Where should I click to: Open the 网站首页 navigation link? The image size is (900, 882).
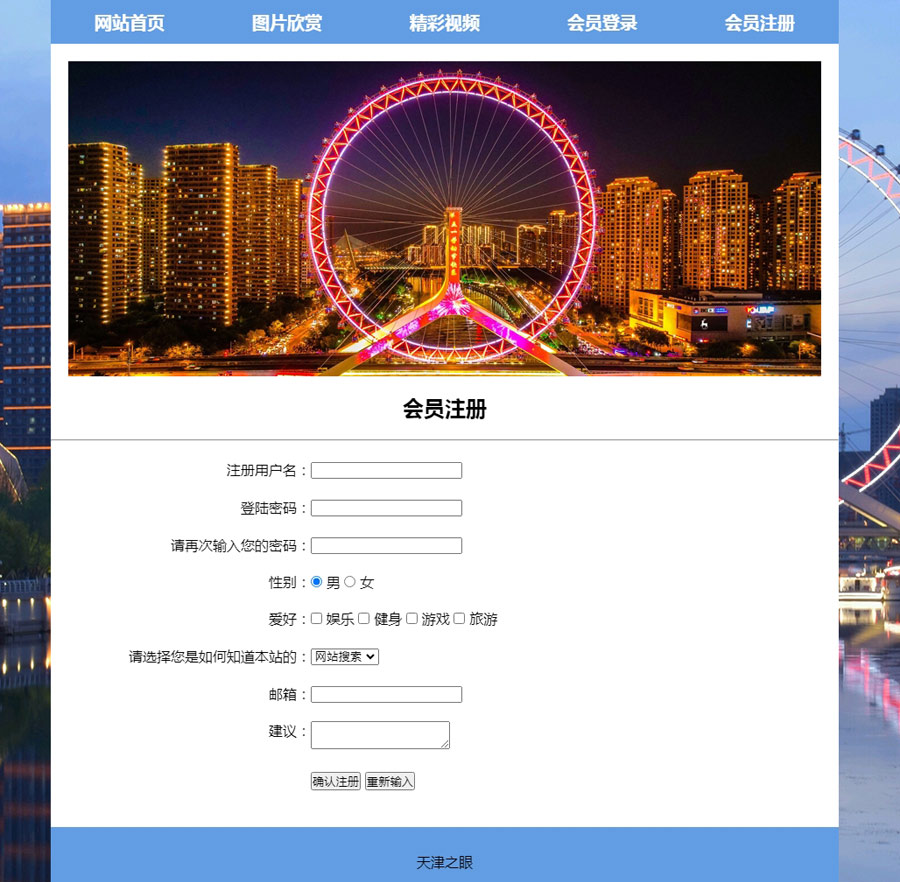click(129, 23)
